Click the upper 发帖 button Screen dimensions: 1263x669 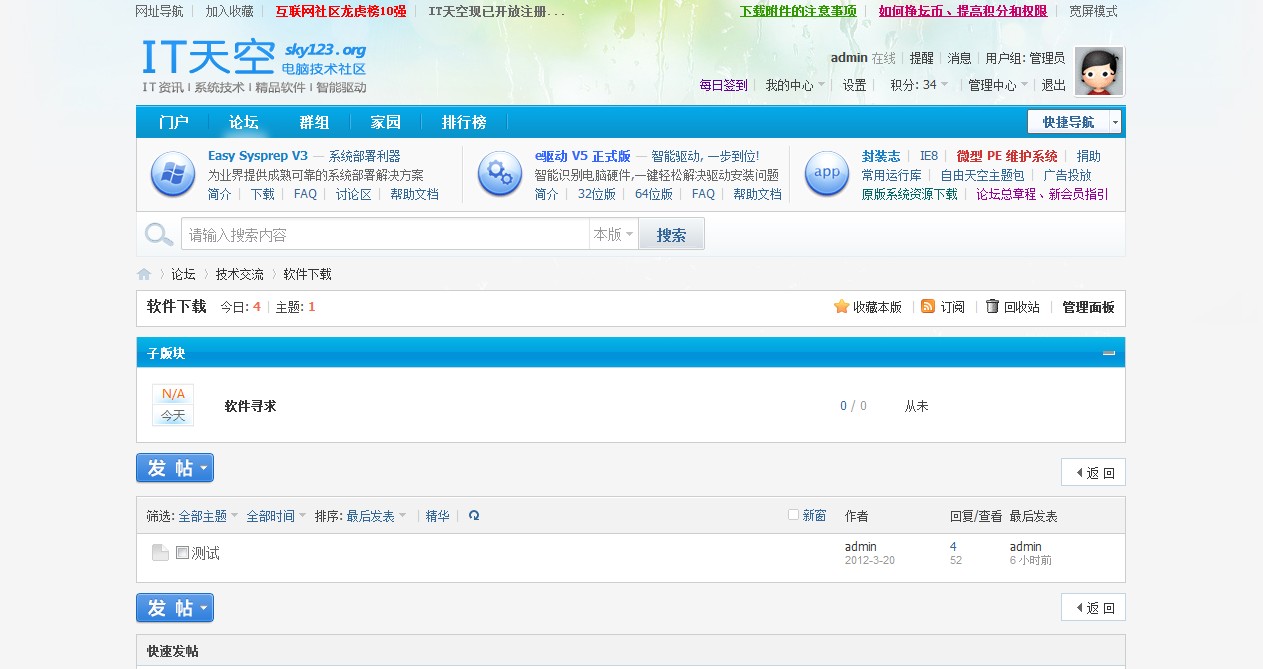tap(175, 468)
